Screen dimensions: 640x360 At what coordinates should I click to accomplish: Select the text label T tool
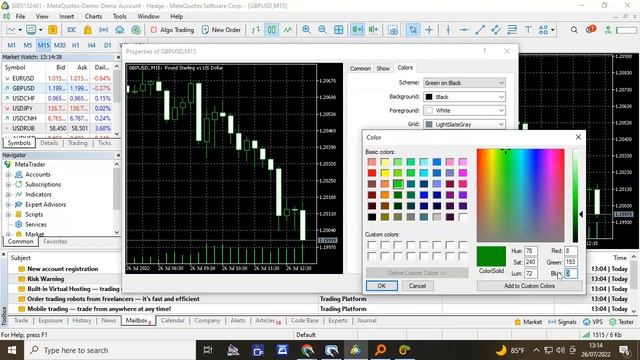pos(528,30)
